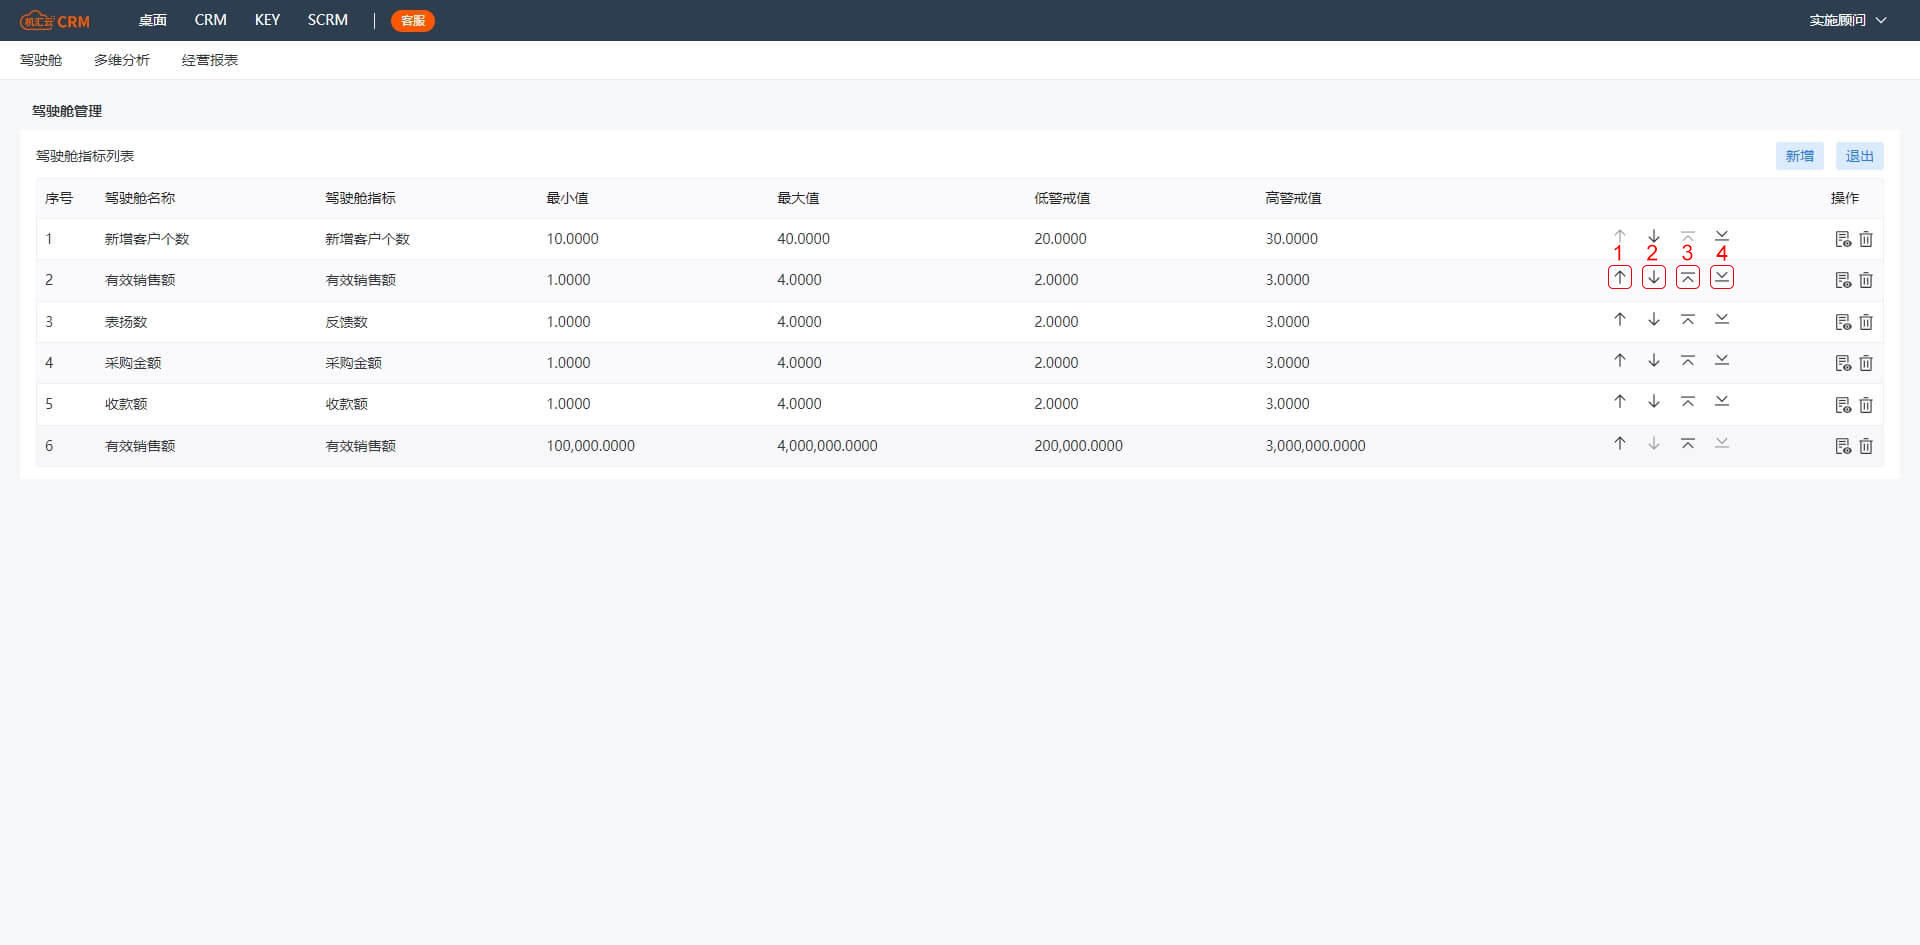The image size is (1920, 945).
Task: Move 收款额 row to top
Action: [x=1688, y=401]
